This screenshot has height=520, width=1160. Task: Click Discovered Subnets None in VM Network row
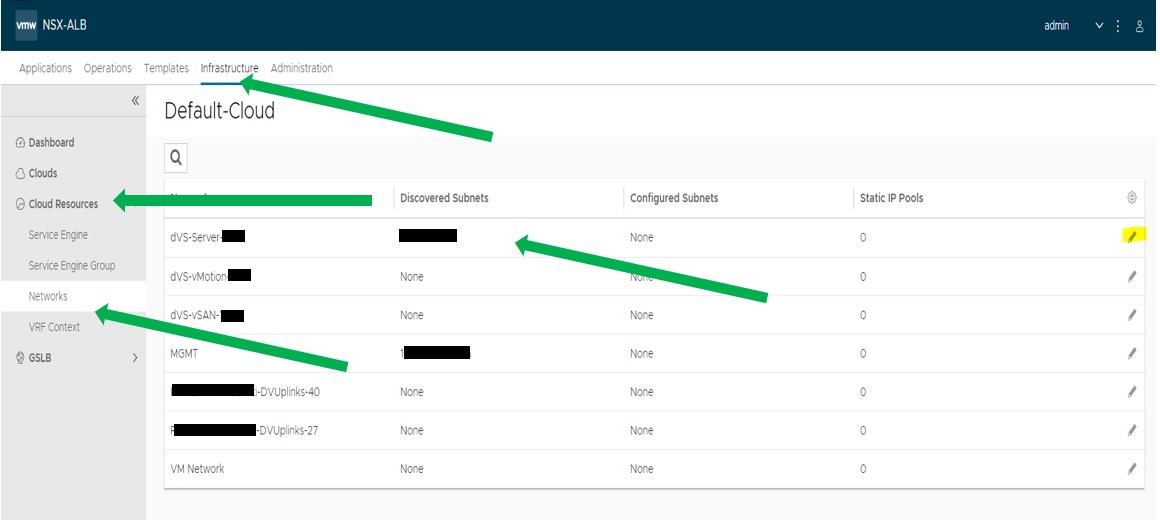(x=412, y=469)
